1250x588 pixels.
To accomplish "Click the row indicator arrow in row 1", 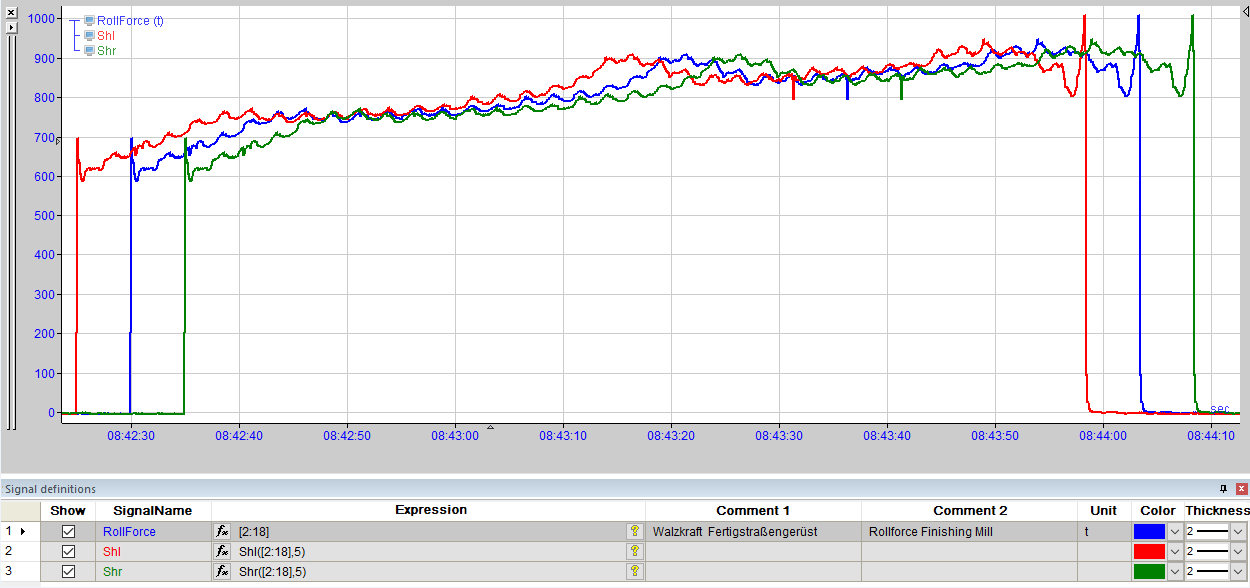I will [x=23, y=532].
